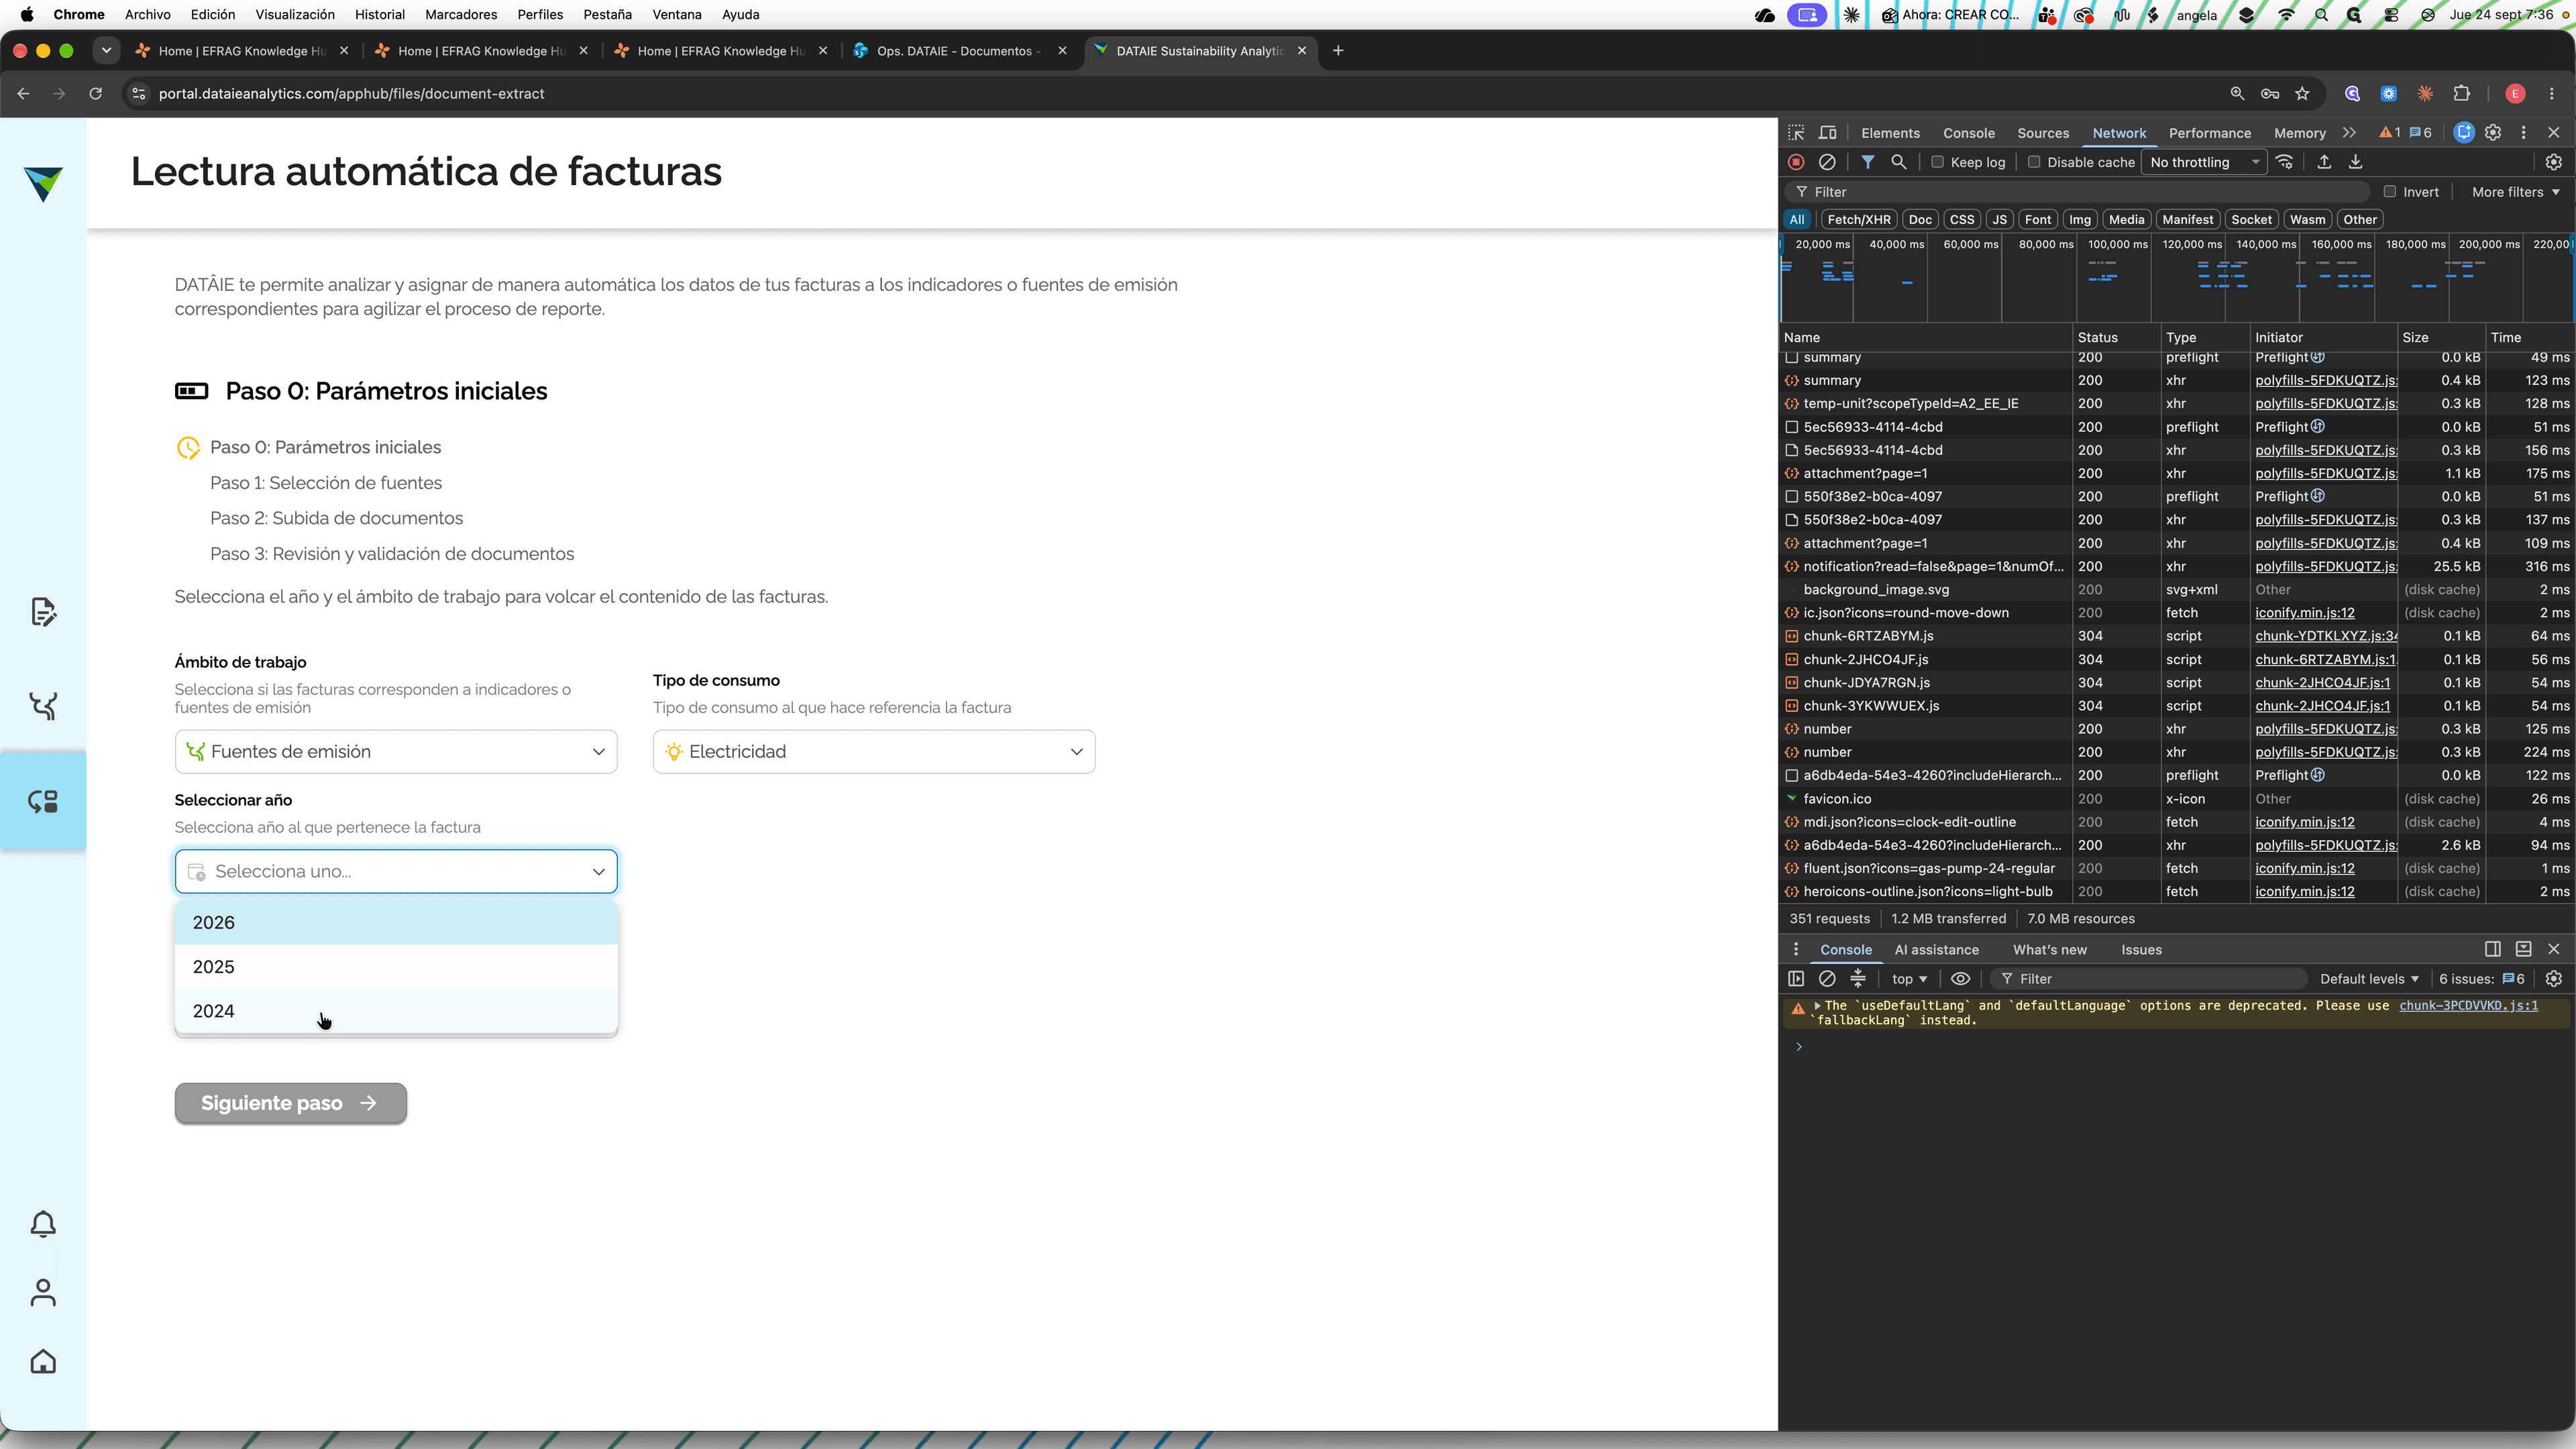Select the JS filter chip

1998,220
